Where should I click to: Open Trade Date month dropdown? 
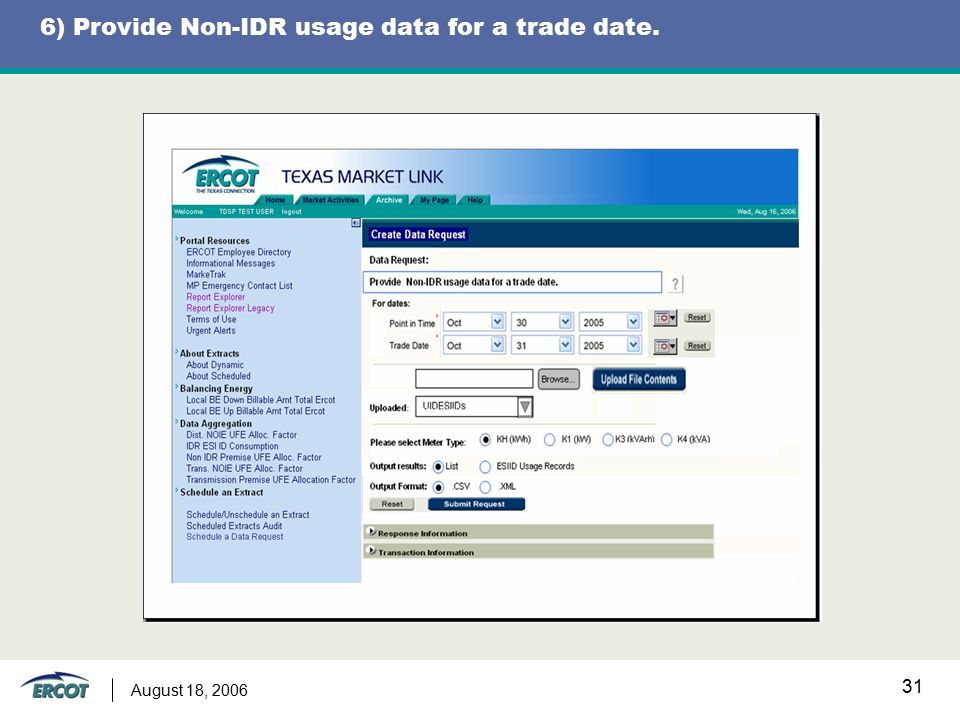pyautogui.click(x=498, y=345)
